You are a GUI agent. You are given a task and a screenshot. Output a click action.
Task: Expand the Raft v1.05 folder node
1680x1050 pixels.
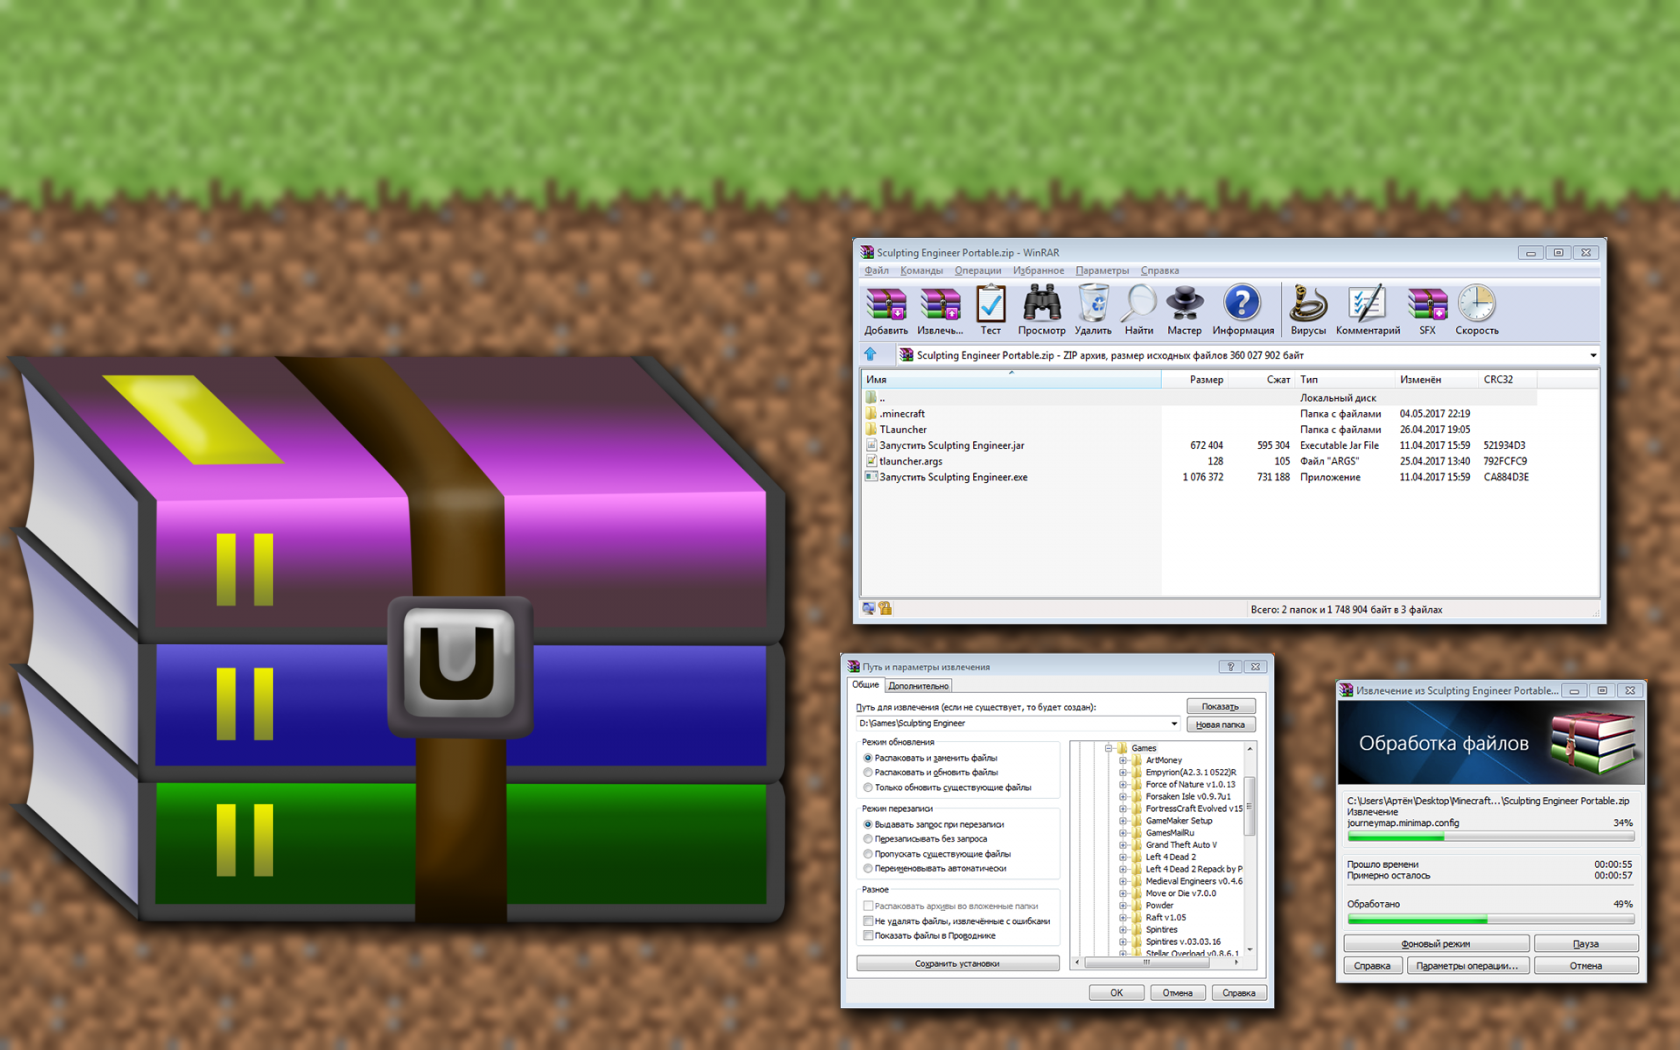[1123, 917]
